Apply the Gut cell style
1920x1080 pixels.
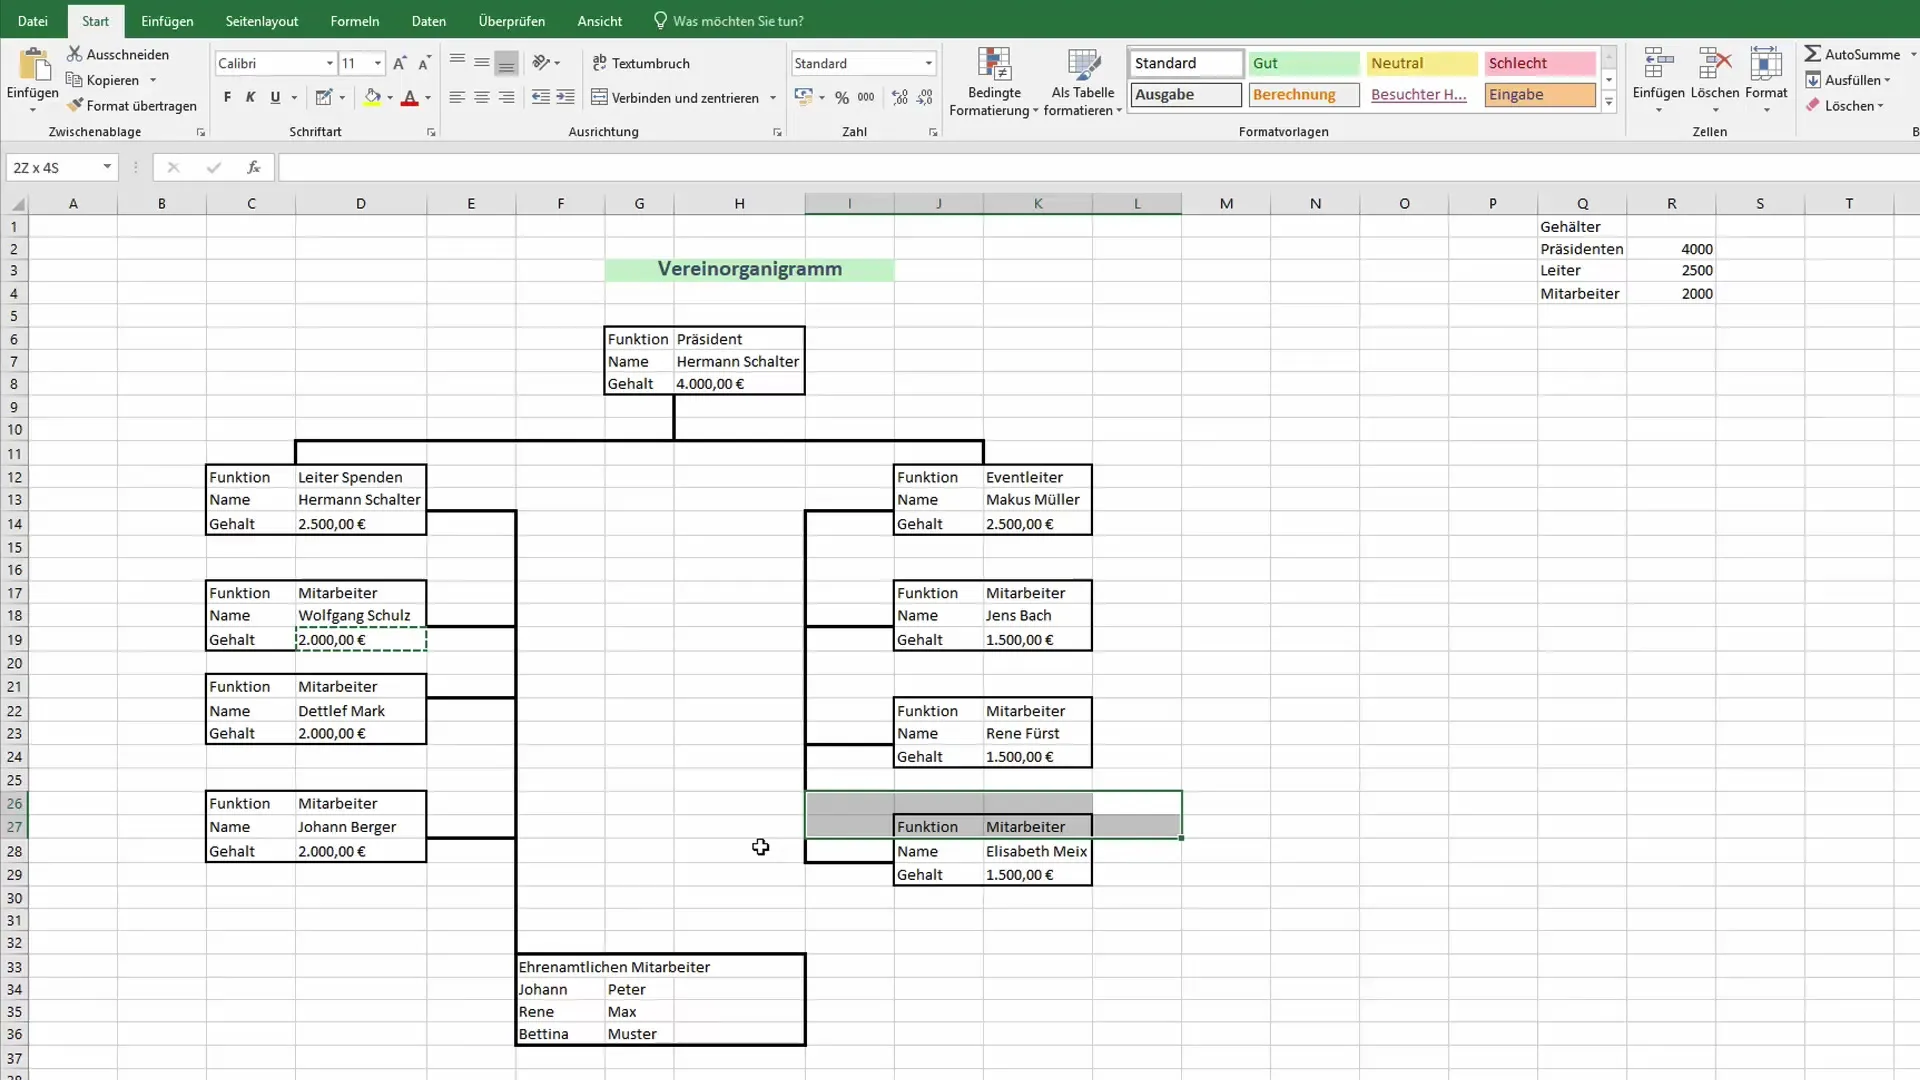pos(1303,63)
